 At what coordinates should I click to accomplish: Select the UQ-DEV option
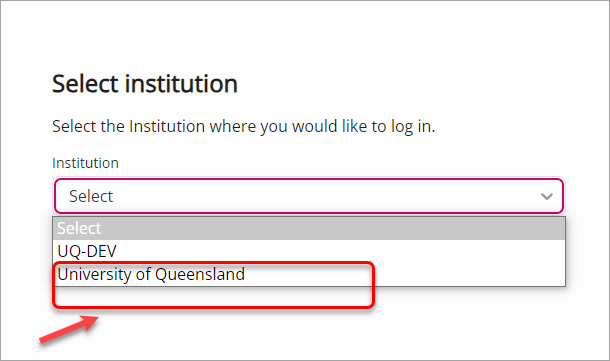(x=309, y=251)
